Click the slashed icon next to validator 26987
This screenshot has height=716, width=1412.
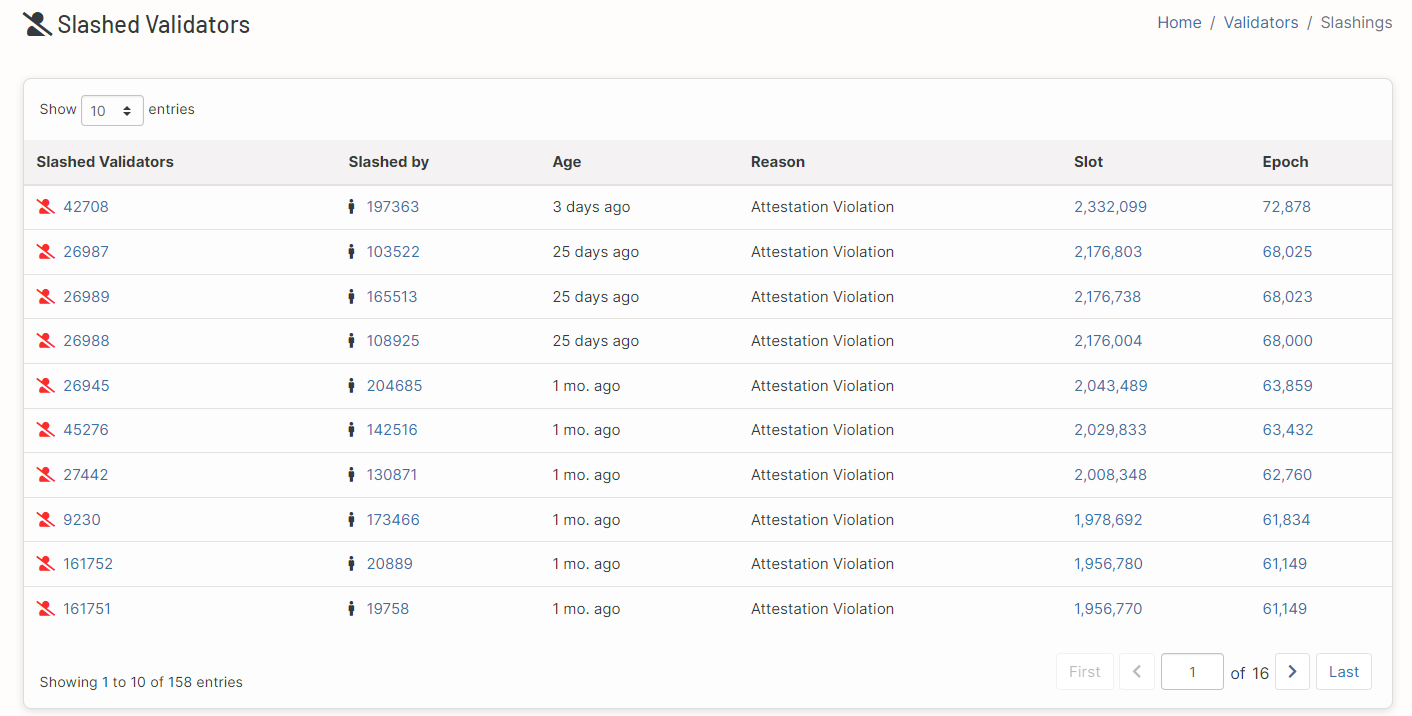point(45,252)
